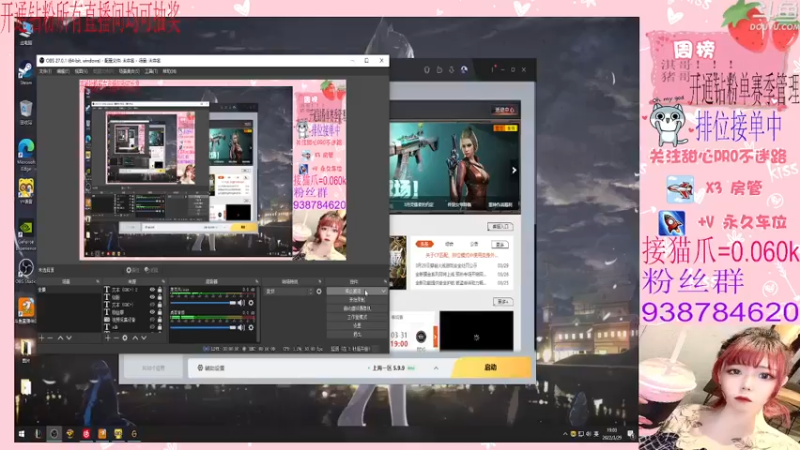This screenshot has width=800, height=450.
Task: Open the 视图 menu in OBS
Action: pos(81,71)
